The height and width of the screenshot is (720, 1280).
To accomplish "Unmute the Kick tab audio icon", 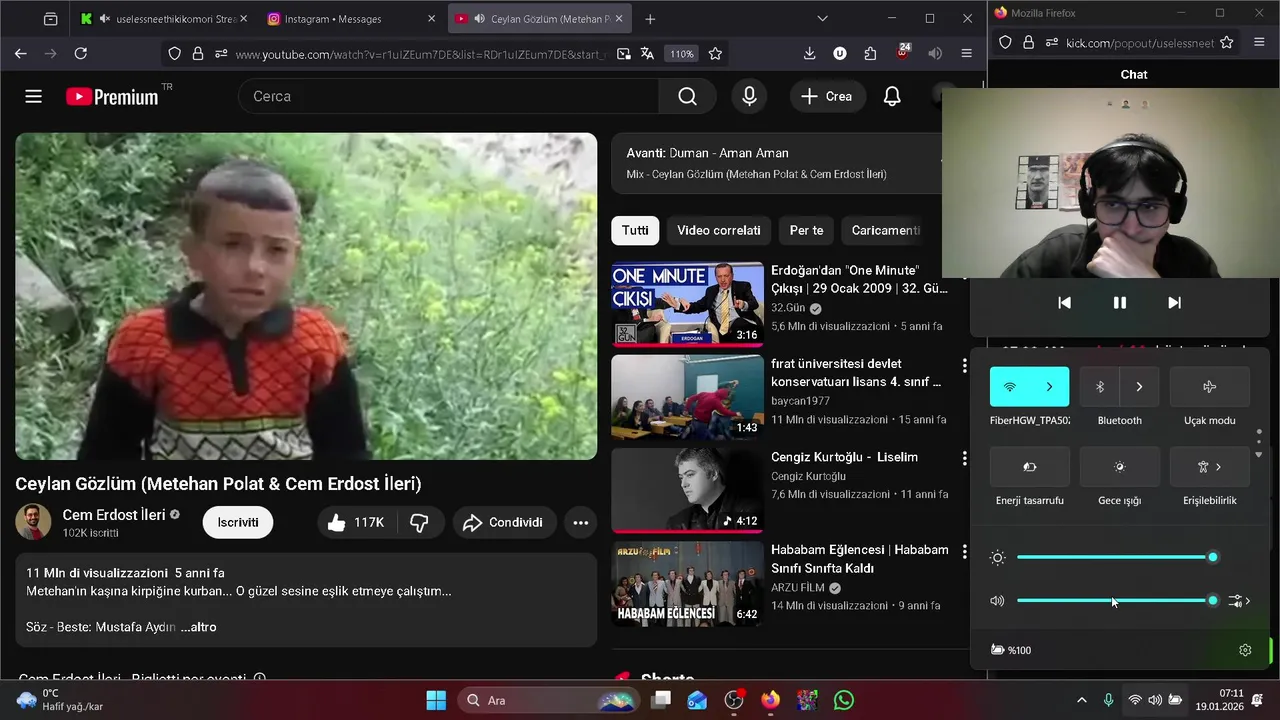I will coord(104,19).
